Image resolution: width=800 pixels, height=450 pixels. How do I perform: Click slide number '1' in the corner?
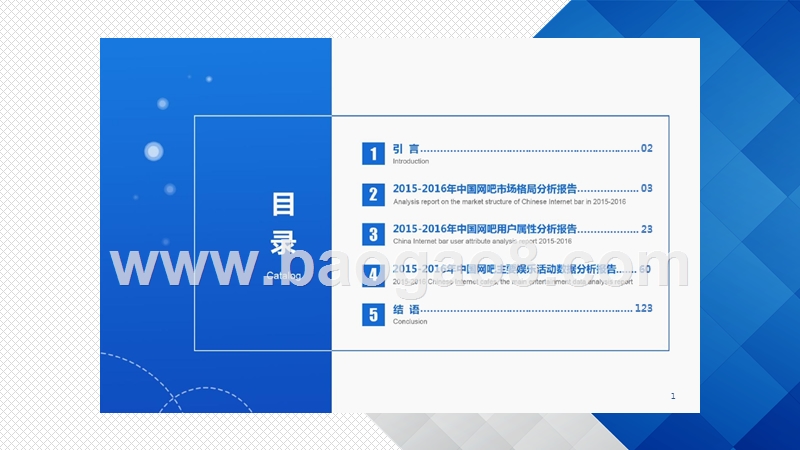tap(673, 396)
